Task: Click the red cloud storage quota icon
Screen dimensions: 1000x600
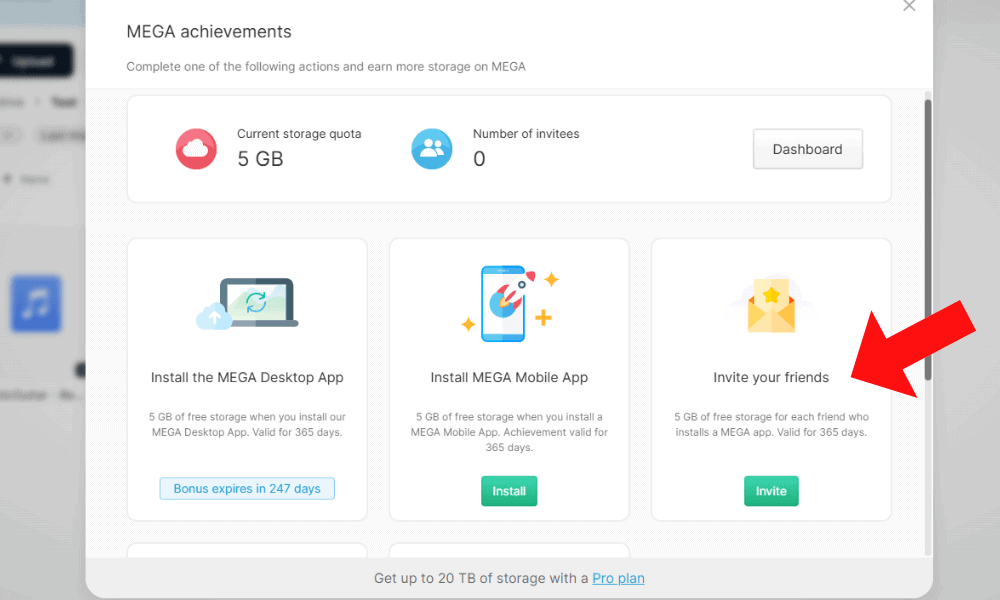Action: (x=196, y=149)
